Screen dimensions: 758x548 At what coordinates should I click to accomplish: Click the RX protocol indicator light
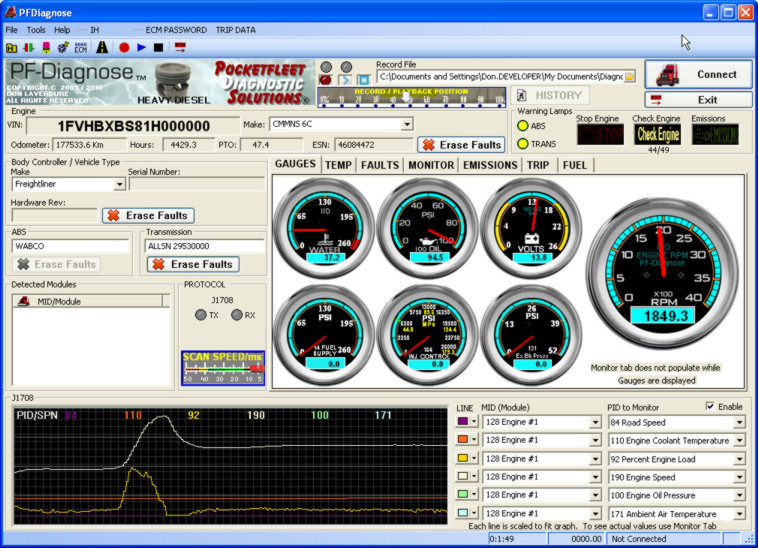tap(236, 315)
